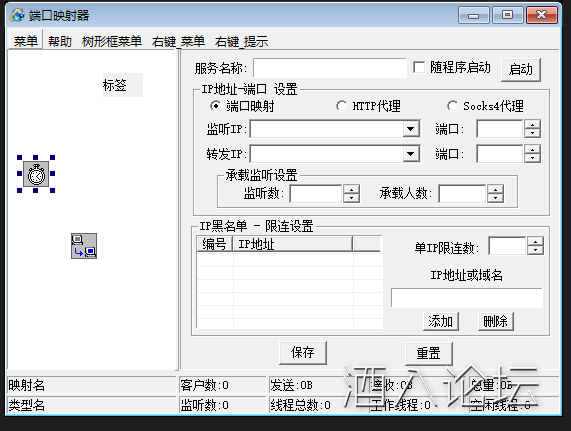This screenshot has width=571, height=431.
Task: Open the 菜单 menu
Action: click(25, 41)
